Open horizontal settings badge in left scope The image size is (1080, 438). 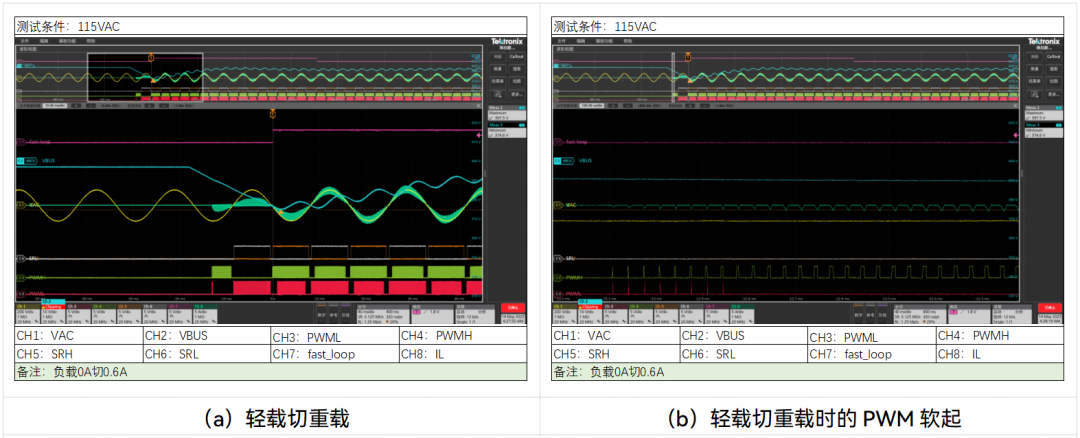pyautogui.click(x=383, y=314)
